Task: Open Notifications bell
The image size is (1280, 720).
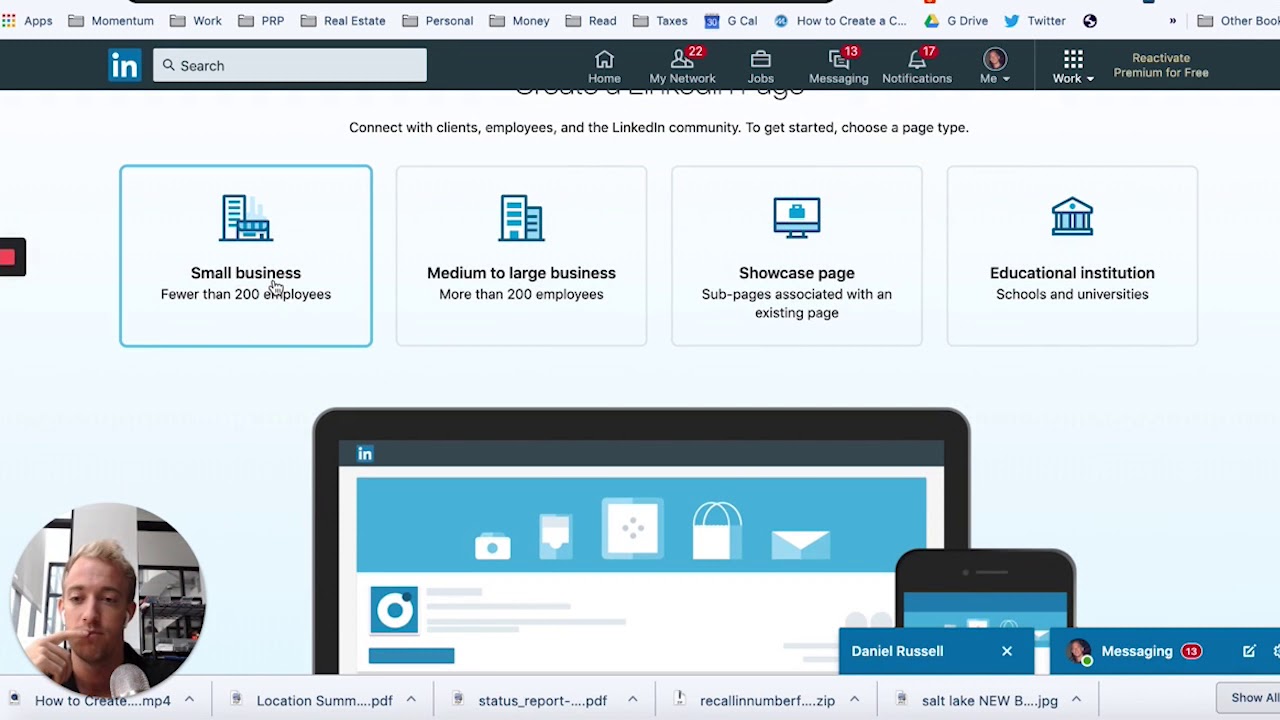Action: click(x=917, y=67)
